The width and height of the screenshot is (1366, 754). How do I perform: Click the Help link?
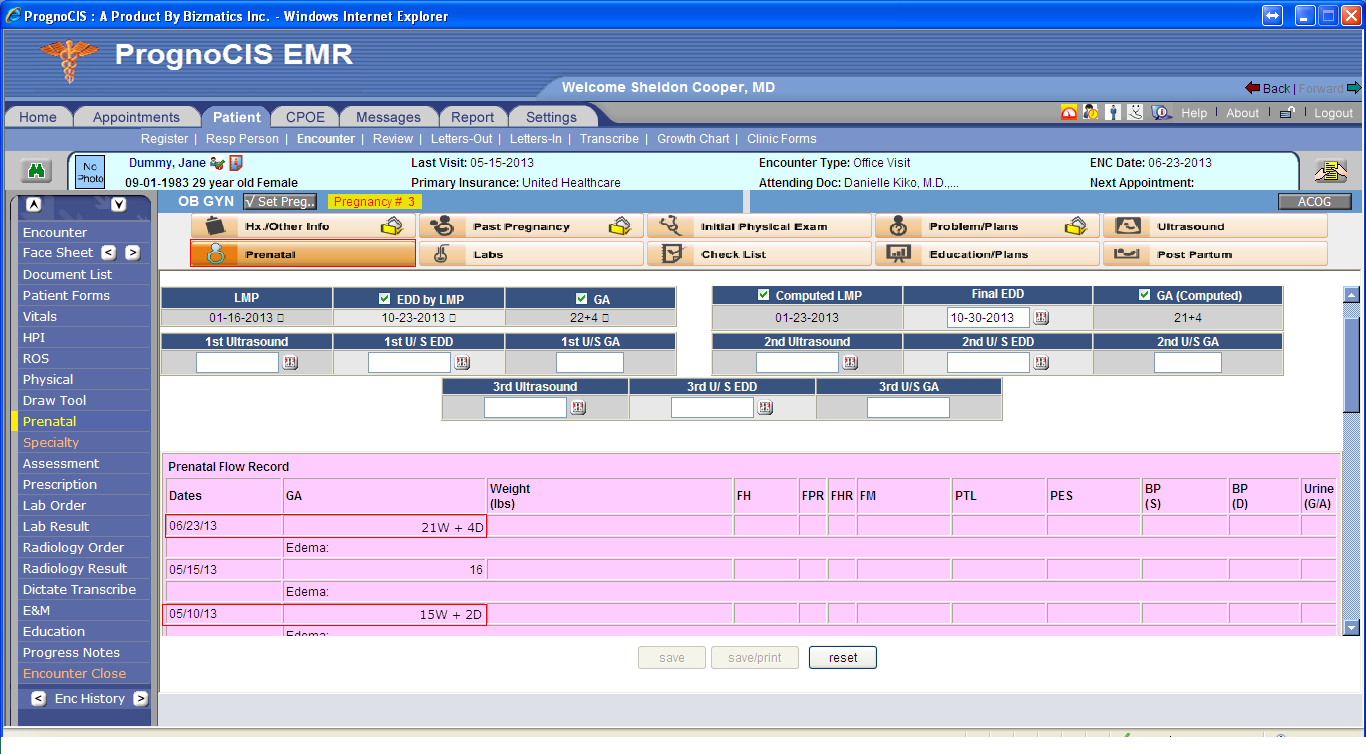[x=1194, y=113]
